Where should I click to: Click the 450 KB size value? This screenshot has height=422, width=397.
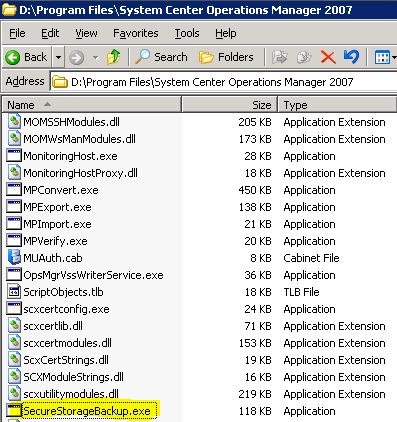[x=255, y=190]
